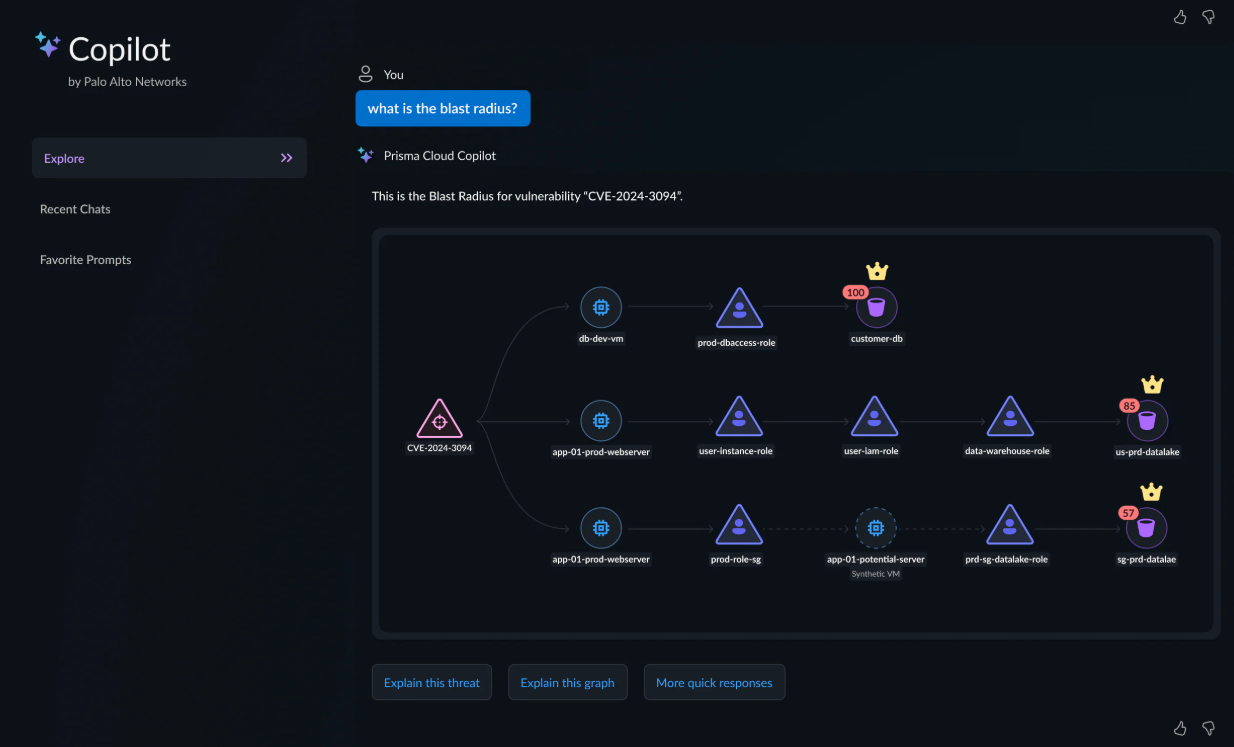Screen dimensions: 1234x747
Task: Click the prod-dbaccess-role triangle icon
Action: click(739, 310)
